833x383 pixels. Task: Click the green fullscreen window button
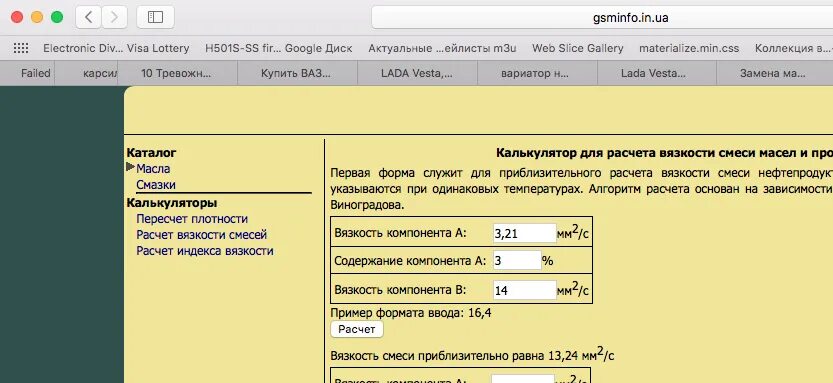[57, 18]
